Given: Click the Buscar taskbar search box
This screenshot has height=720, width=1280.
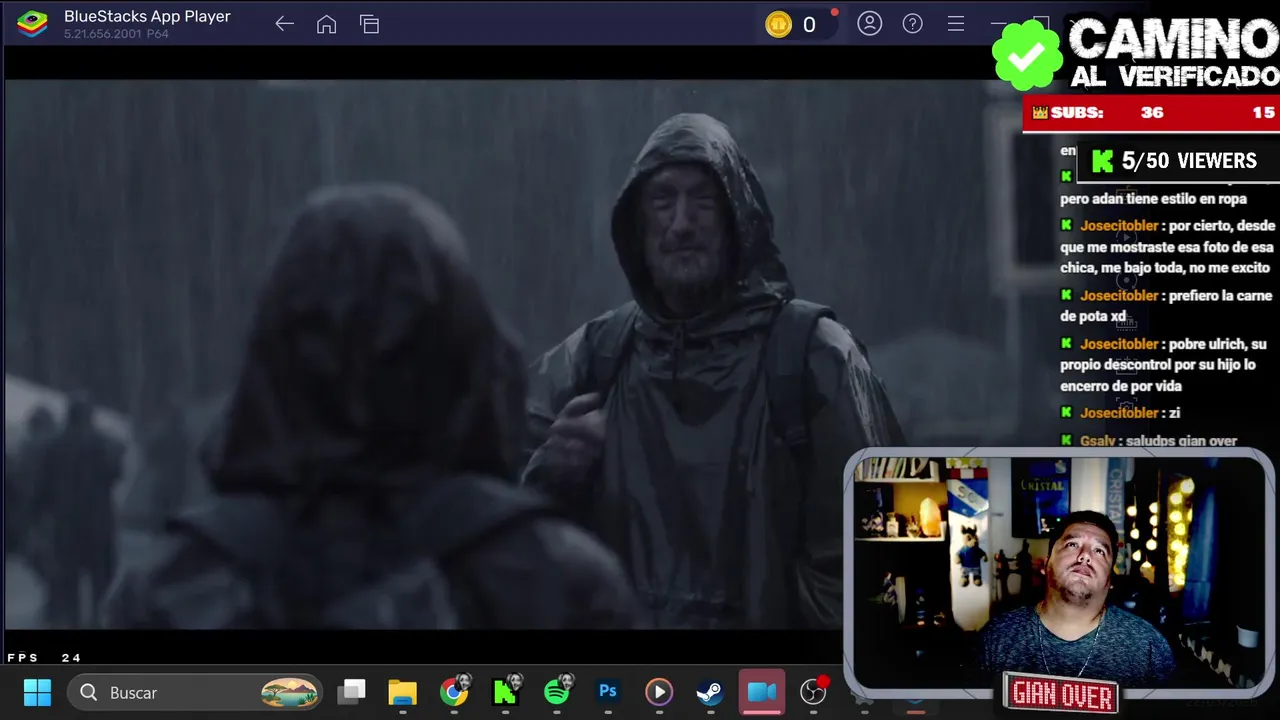Looking at the screenshot, I should (195, 692).
